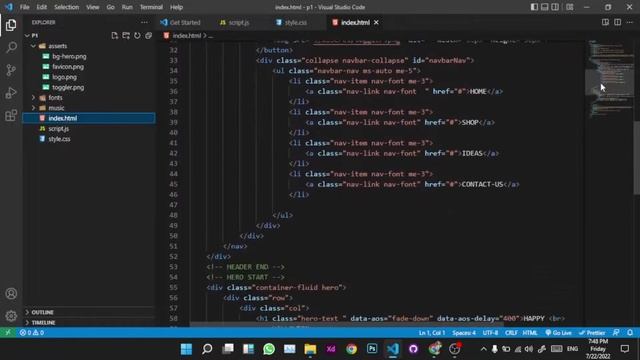Show errors and warnings in status bar
This screenshot has width=640, height=360.
32,333
